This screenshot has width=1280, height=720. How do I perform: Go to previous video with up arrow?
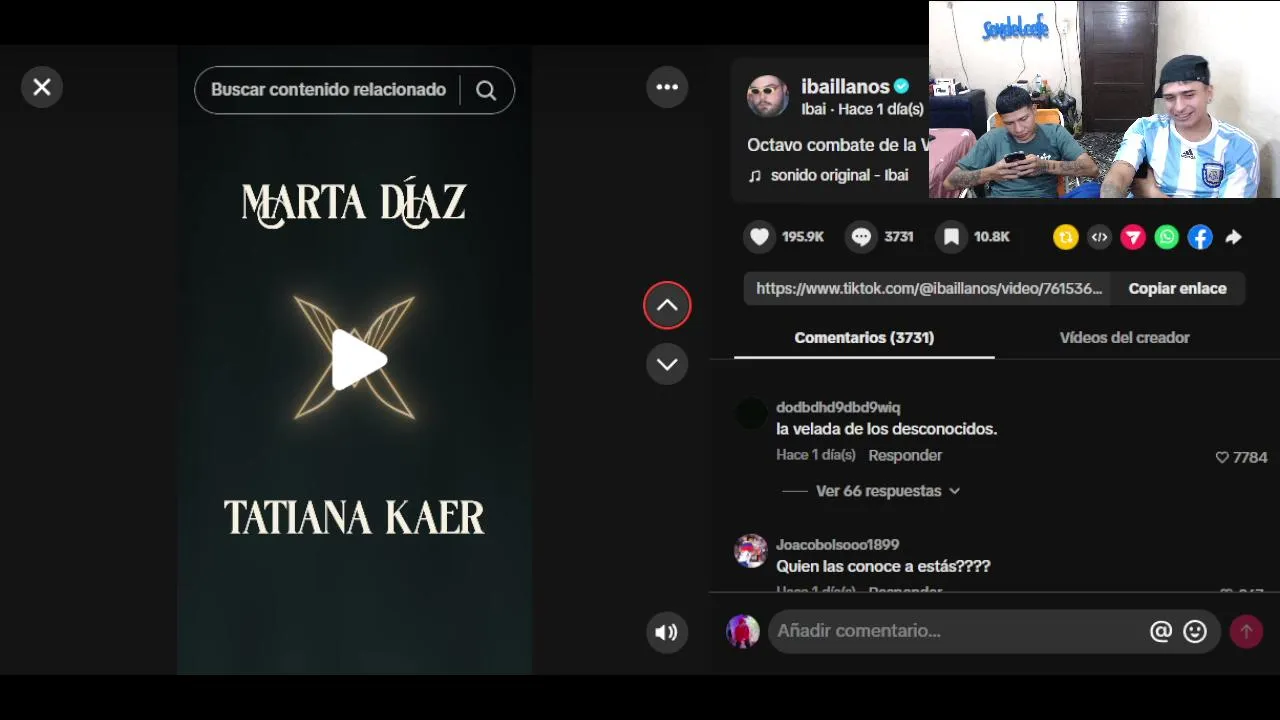tap(667, 306)
